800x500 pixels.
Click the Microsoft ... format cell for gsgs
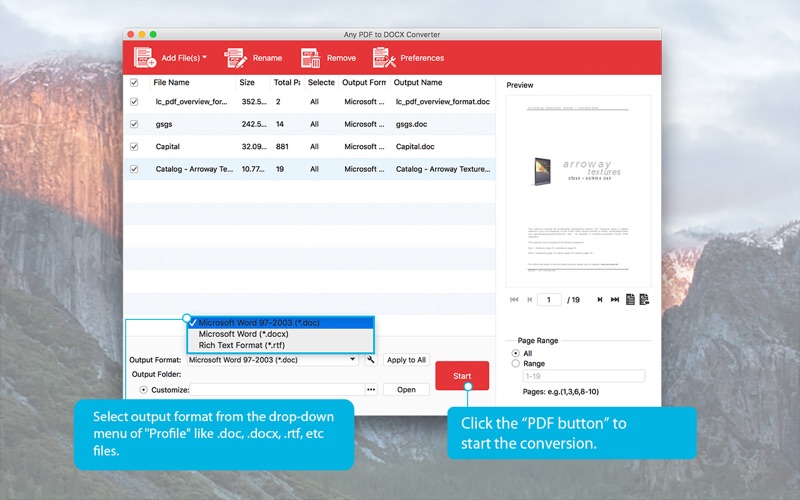(x=364, y=124)
